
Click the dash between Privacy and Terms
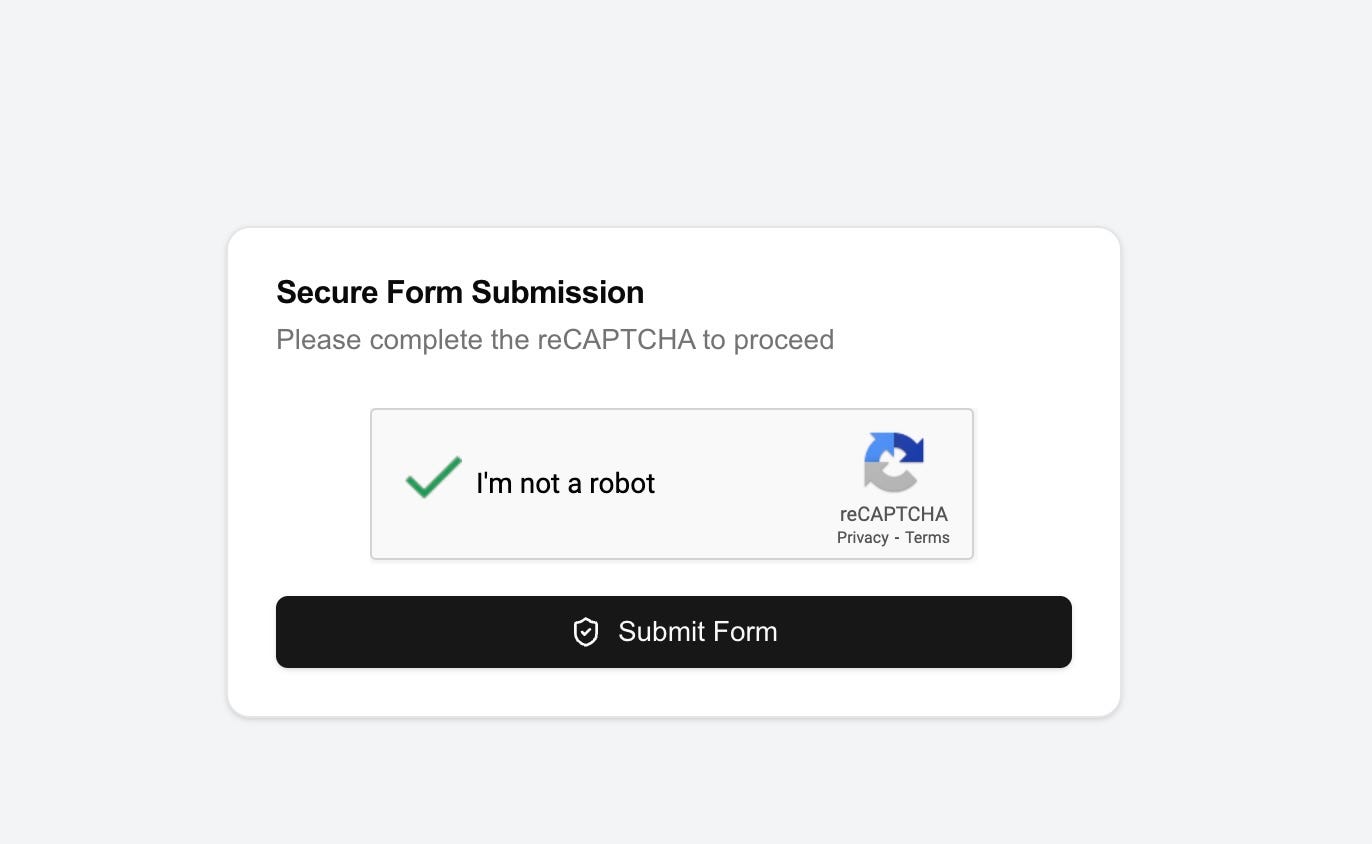point(897,538)
